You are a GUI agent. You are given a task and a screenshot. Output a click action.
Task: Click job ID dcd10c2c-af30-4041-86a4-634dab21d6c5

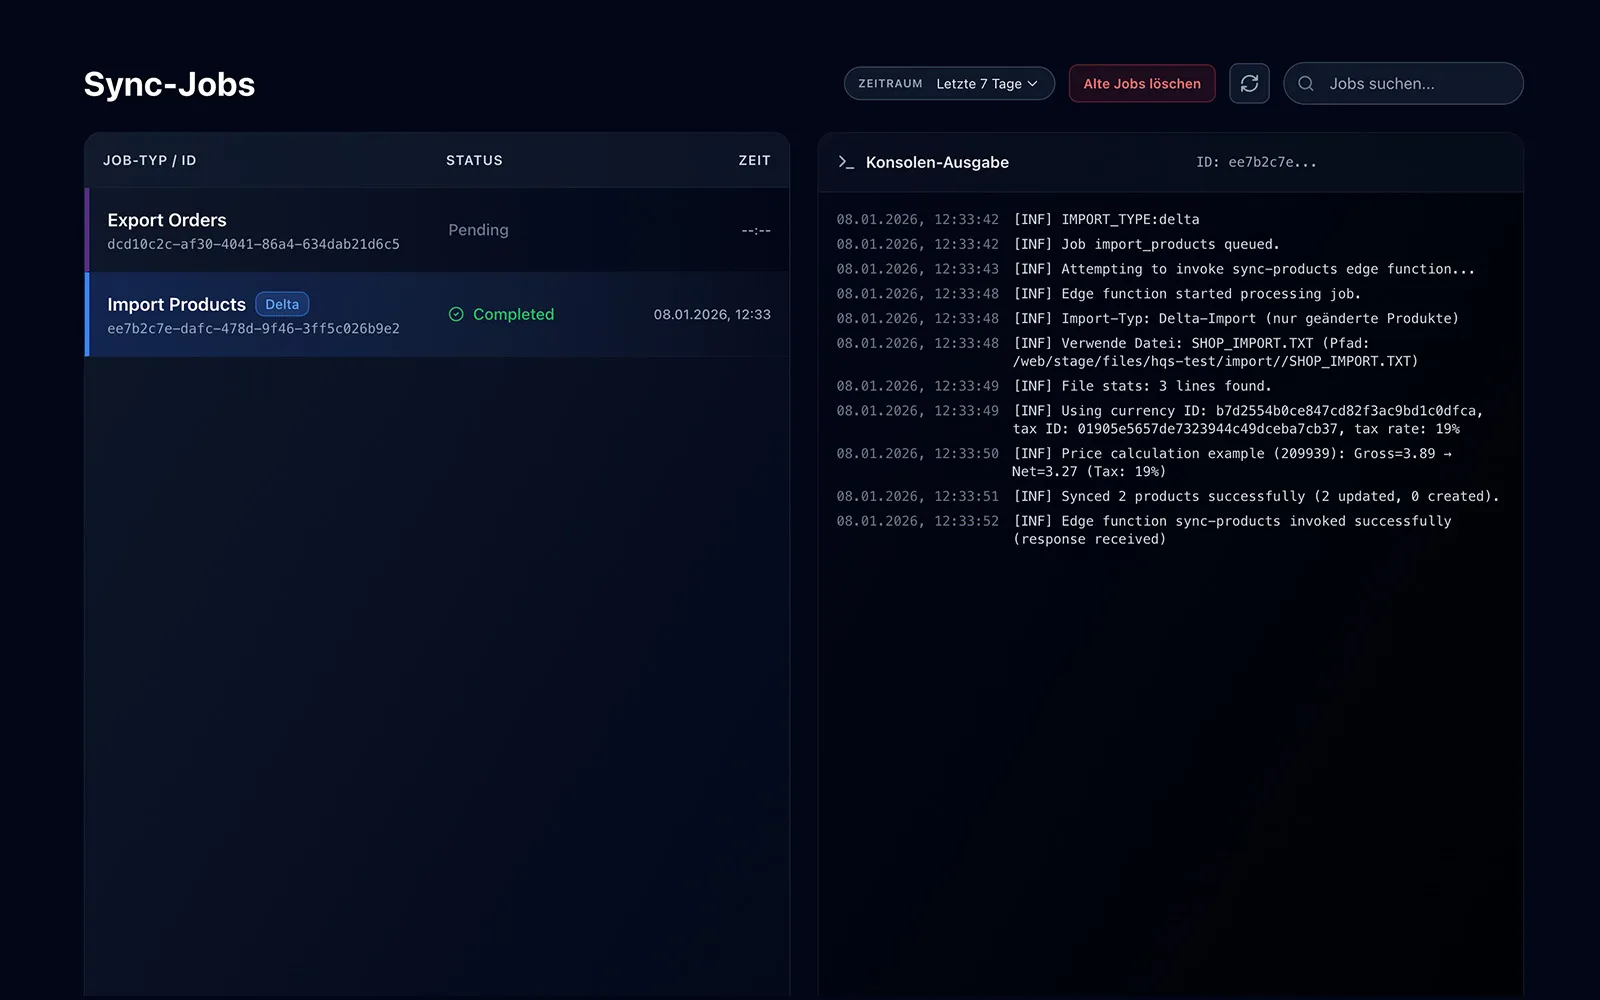(253, 244)
